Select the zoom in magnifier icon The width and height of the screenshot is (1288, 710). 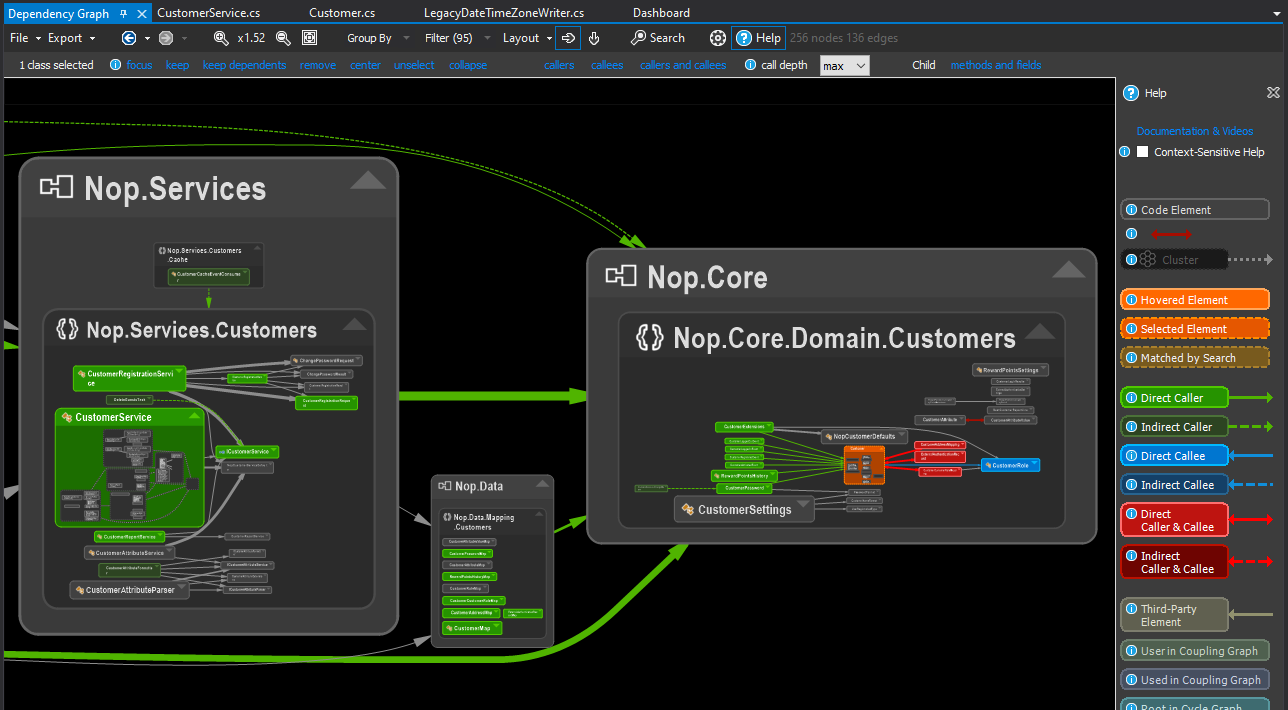click(221, 38)
